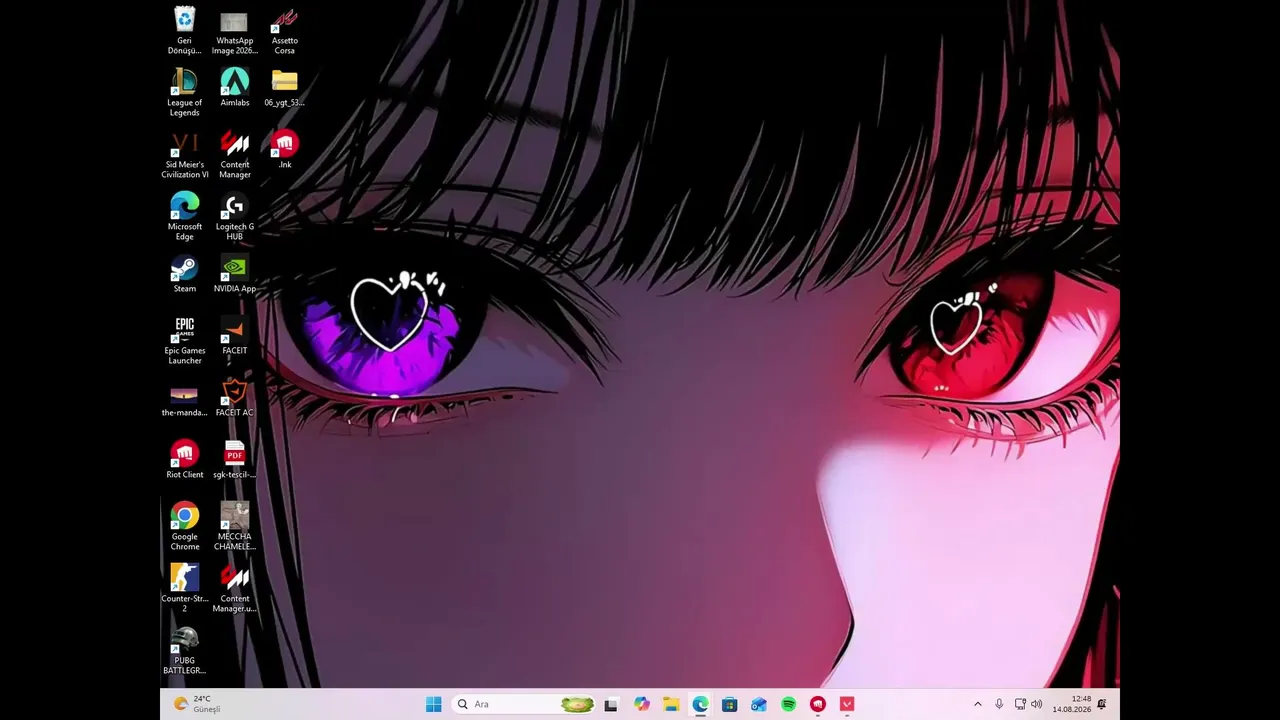This screenshot has height=720, width=1280.
Task: Select the Steam desktop shortcut
Action: [185, 274]
